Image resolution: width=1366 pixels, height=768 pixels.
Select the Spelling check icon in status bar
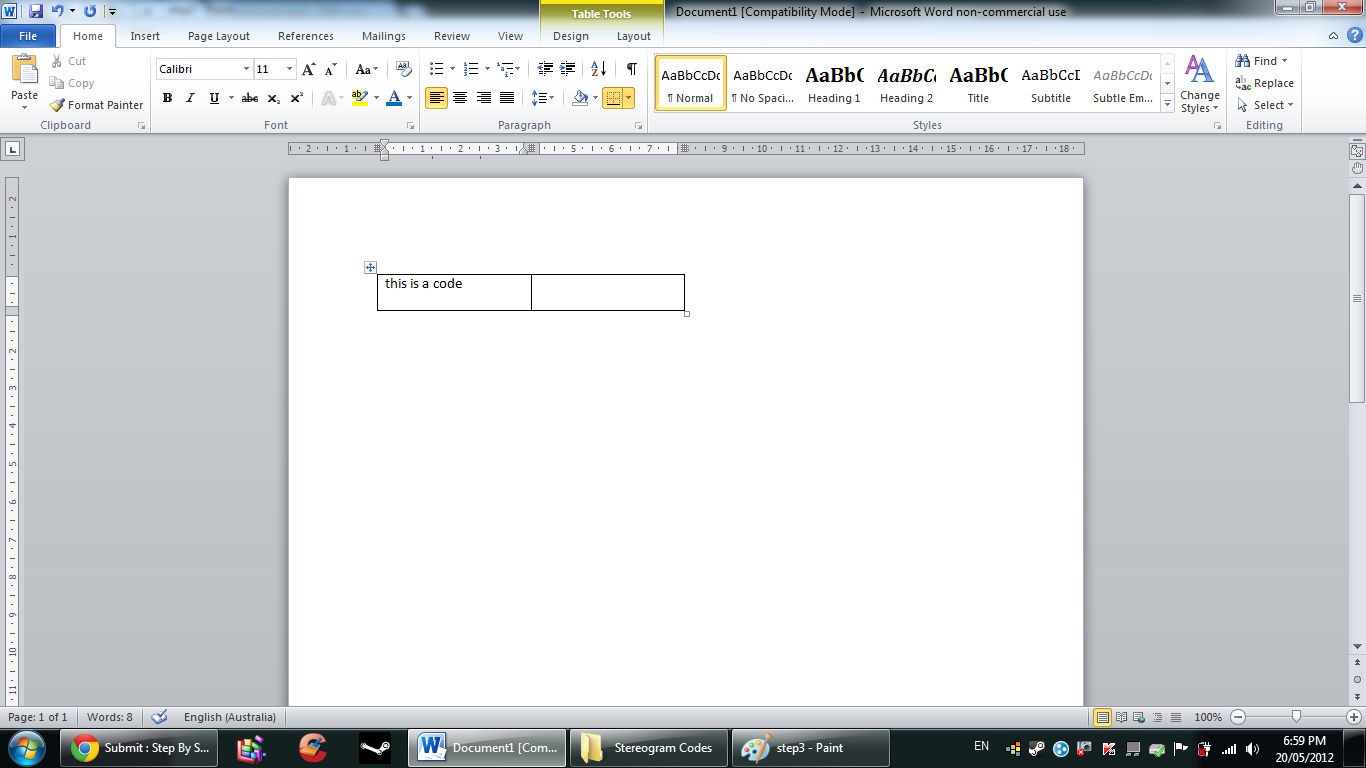click(158, 717)
